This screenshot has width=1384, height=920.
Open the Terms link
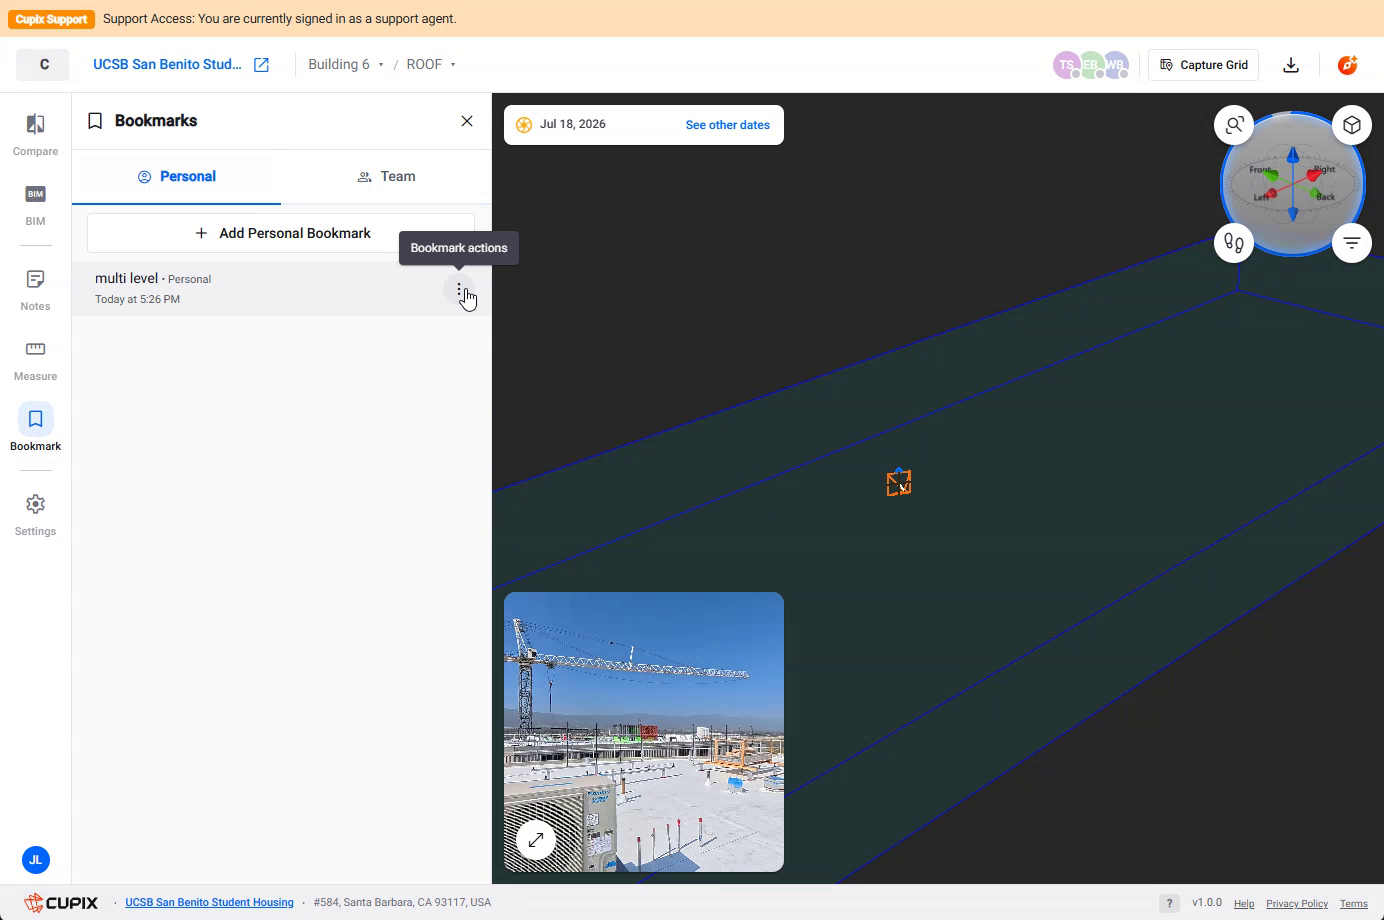tap(1354, 904)
